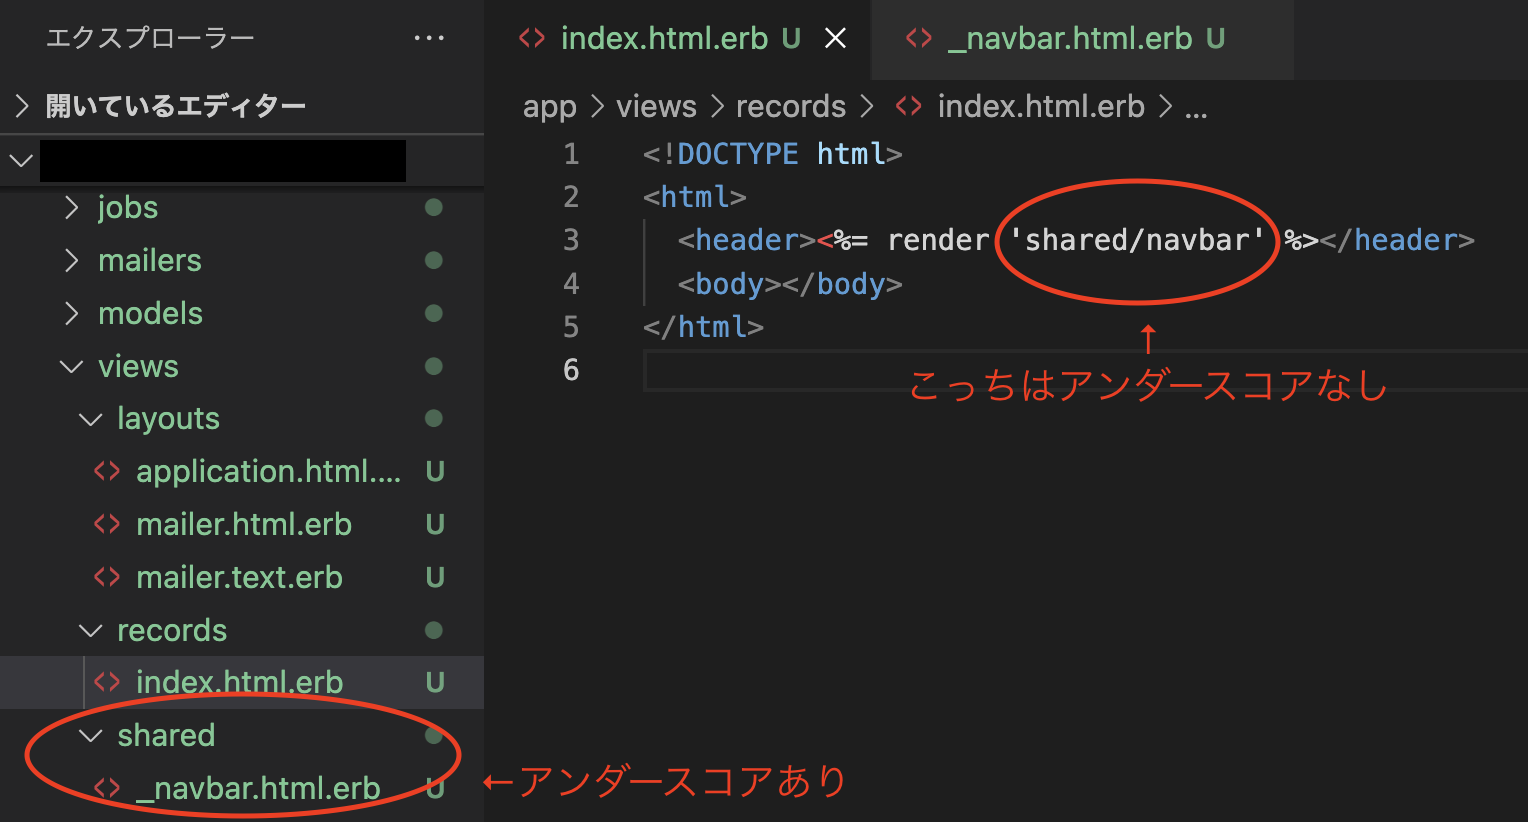
Task: Click the file icon of mailer.text.erb
Action: [x=107, y=577]
